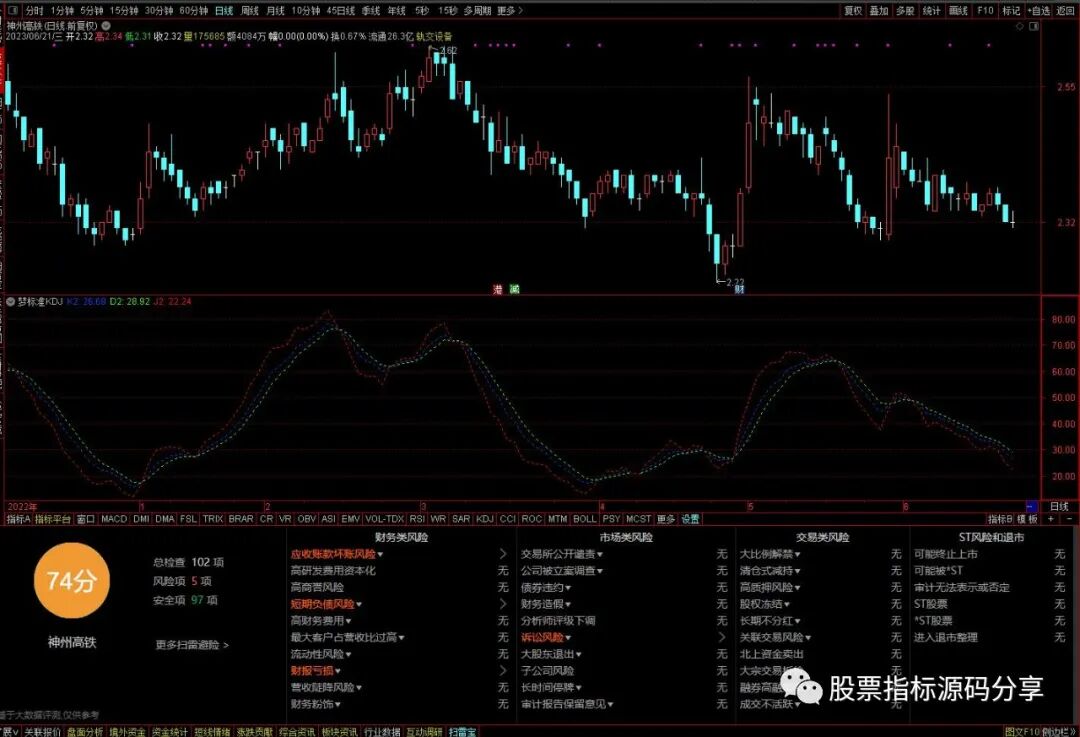Click the minus button beside 模板
The height and width of the screenshot is (737, 1080).
(x=1069, y=519)
